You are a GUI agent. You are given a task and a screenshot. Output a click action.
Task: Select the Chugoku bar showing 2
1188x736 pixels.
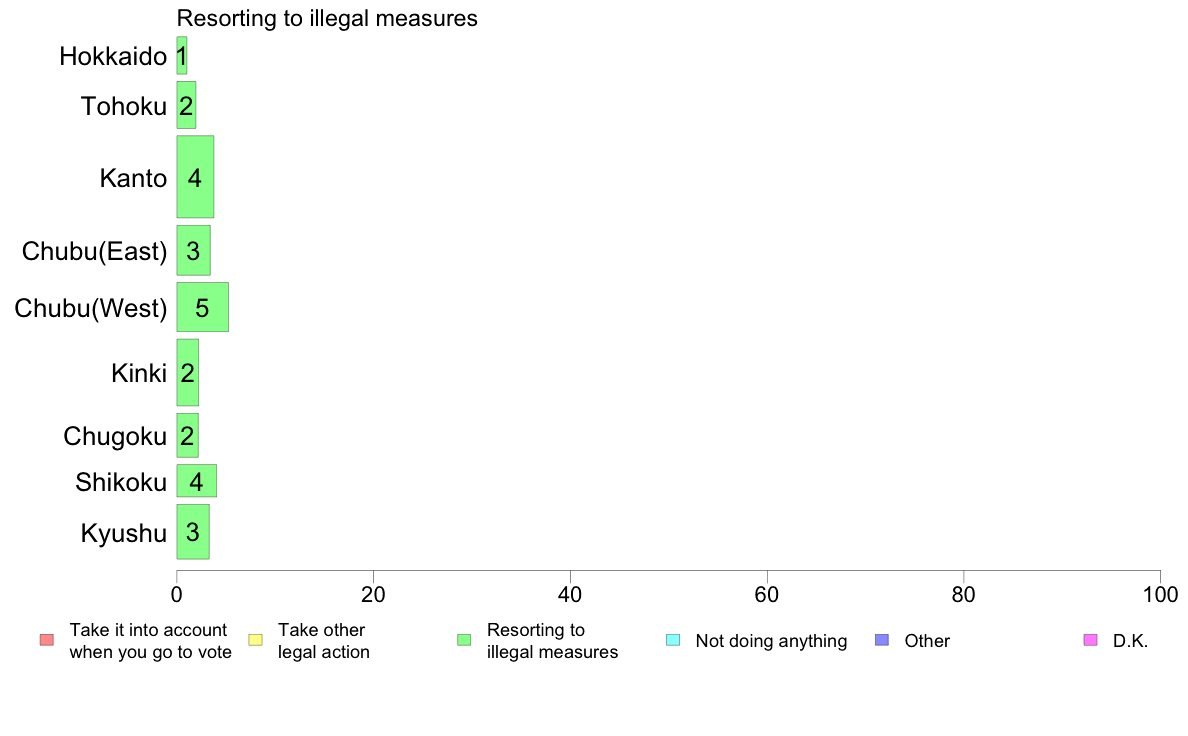coord(188,435)
